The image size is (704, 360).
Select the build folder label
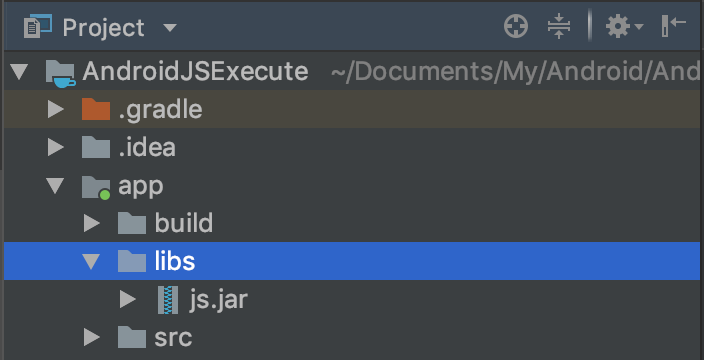pos(184,223)
